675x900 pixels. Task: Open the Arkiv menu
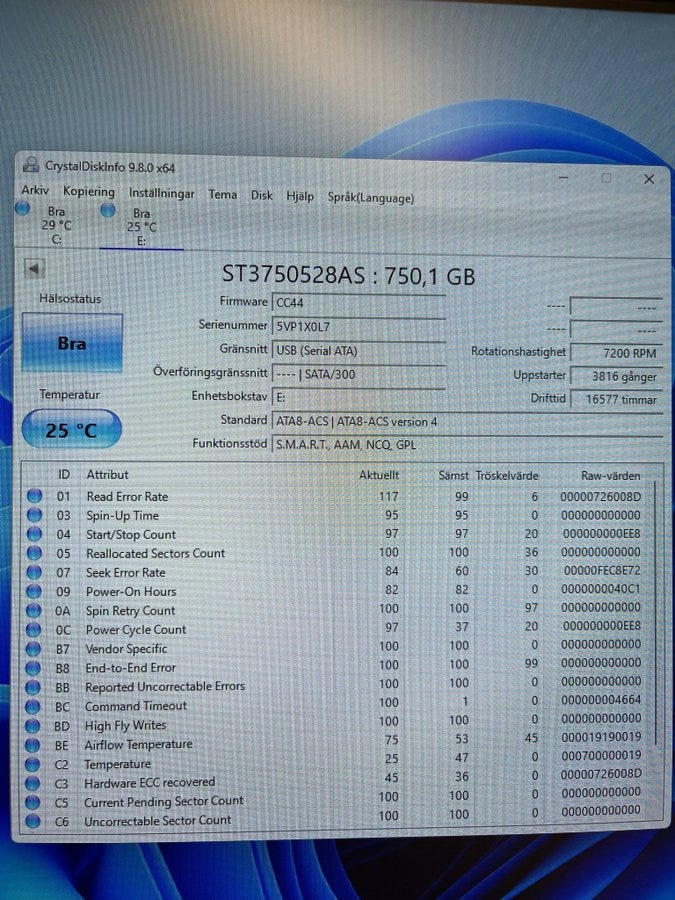35,190
